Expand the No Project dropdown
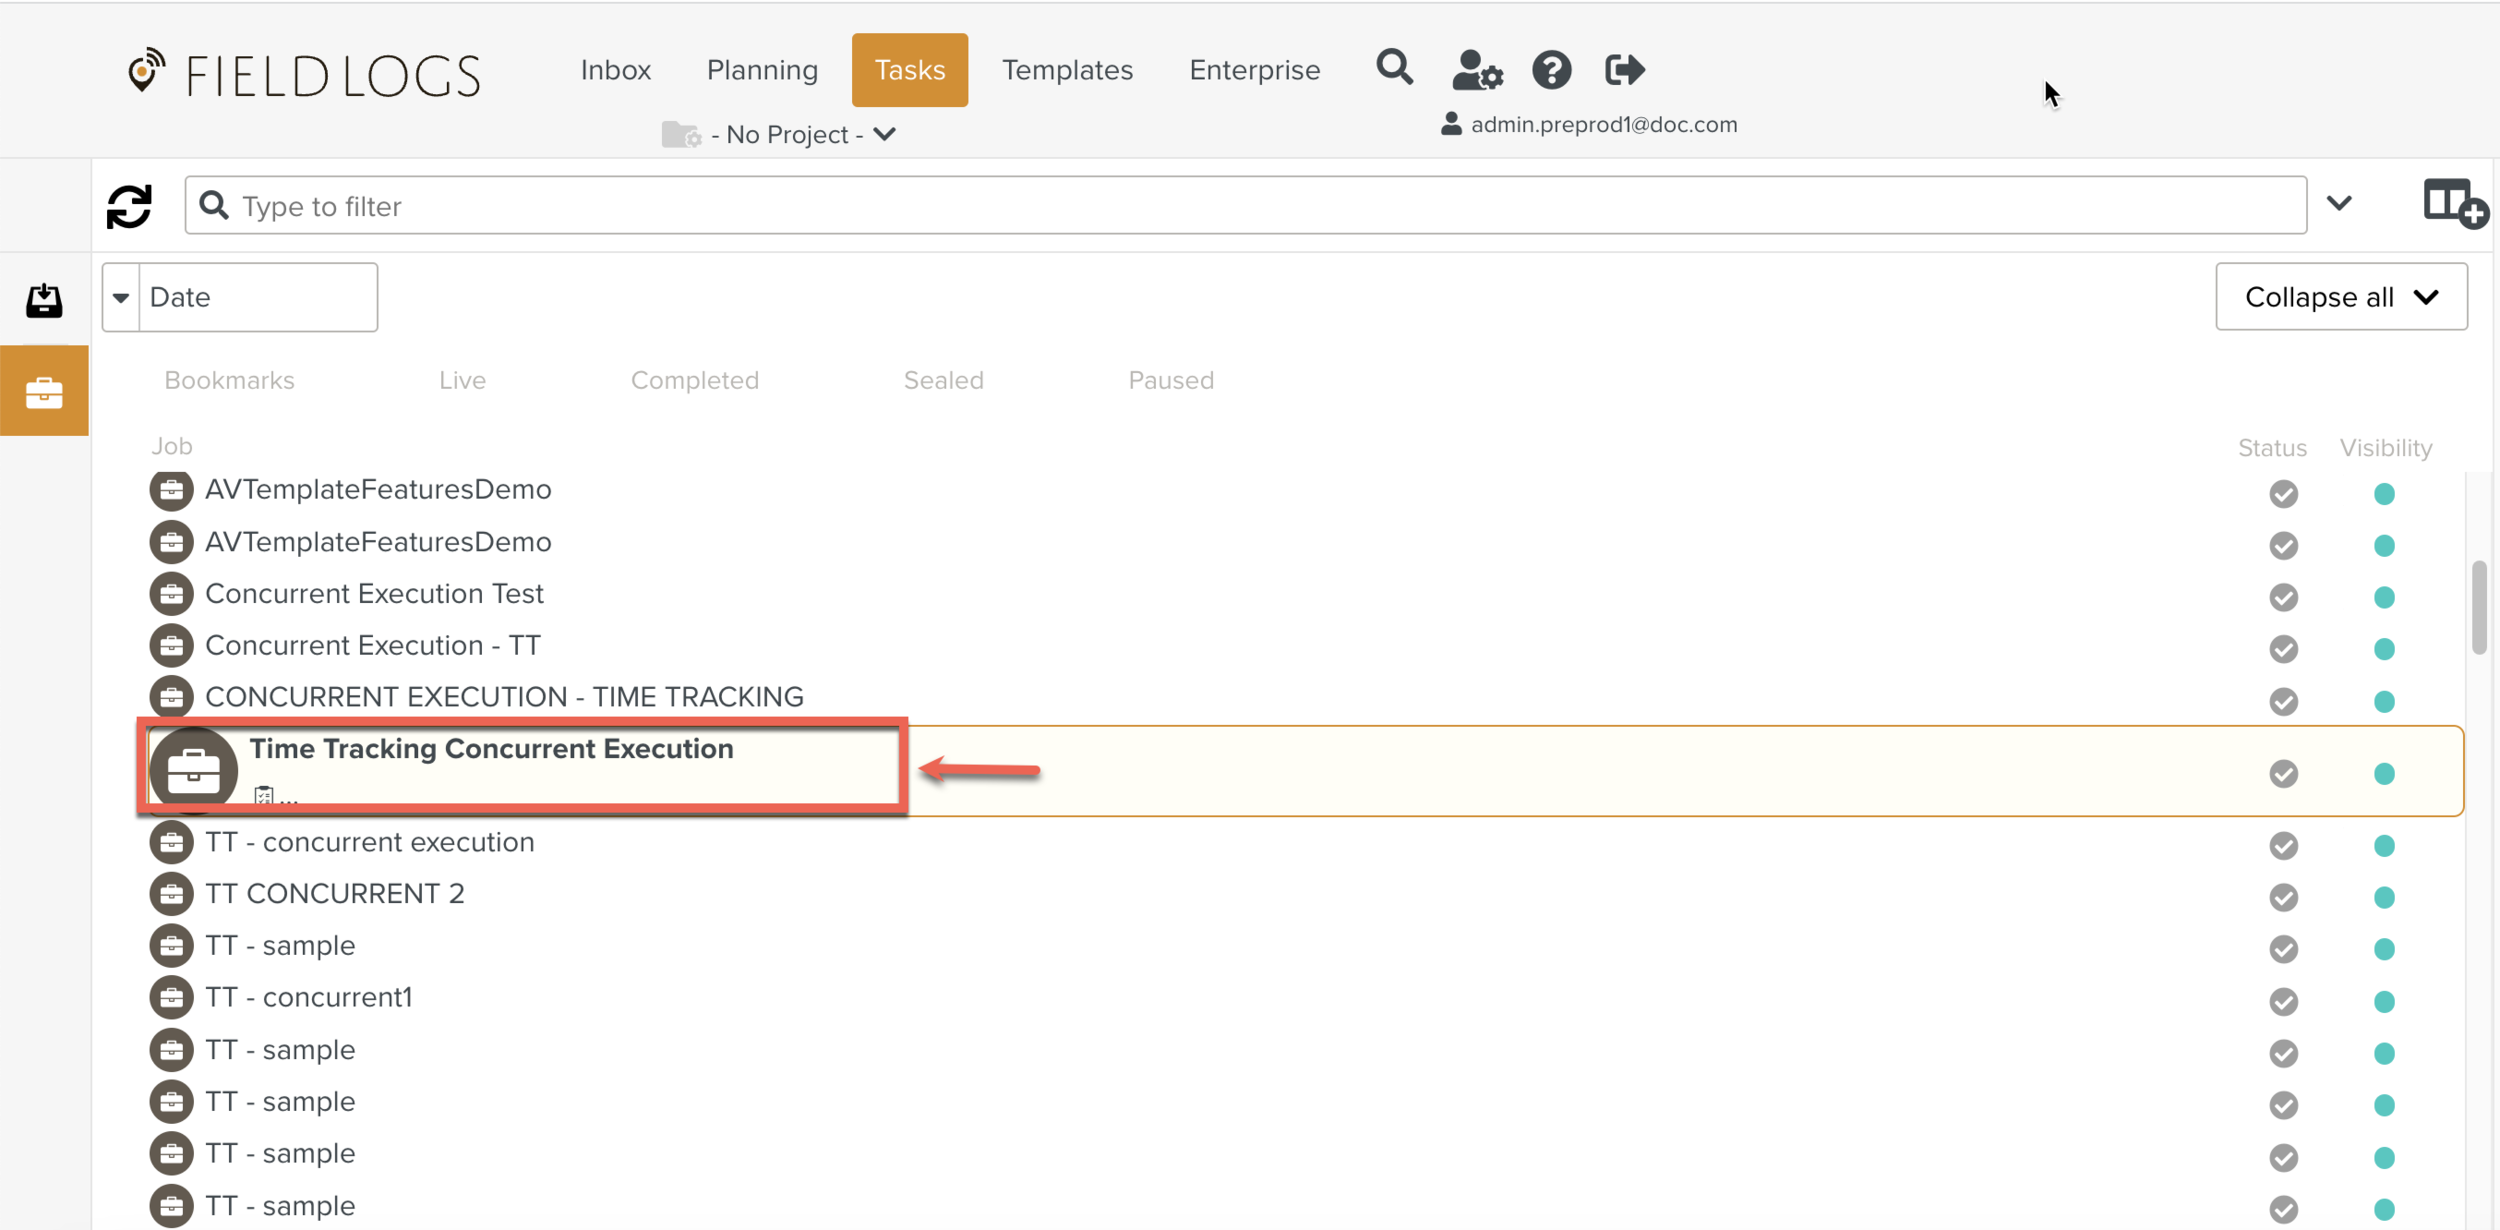This screenshot has height=1230, width=2500. [x=786, y=134]
